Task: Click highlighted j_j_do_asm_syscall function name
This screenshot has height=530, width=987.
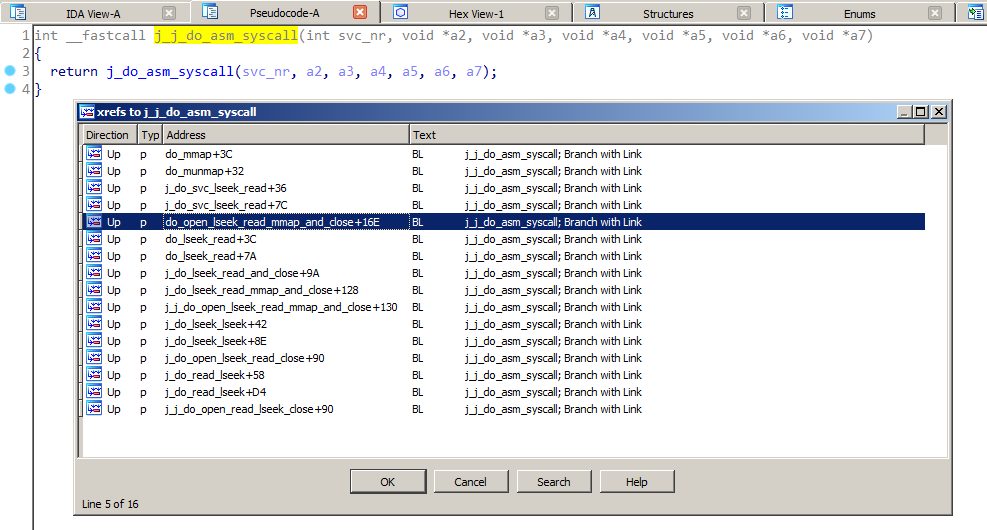Action: (x=226, y=36)
